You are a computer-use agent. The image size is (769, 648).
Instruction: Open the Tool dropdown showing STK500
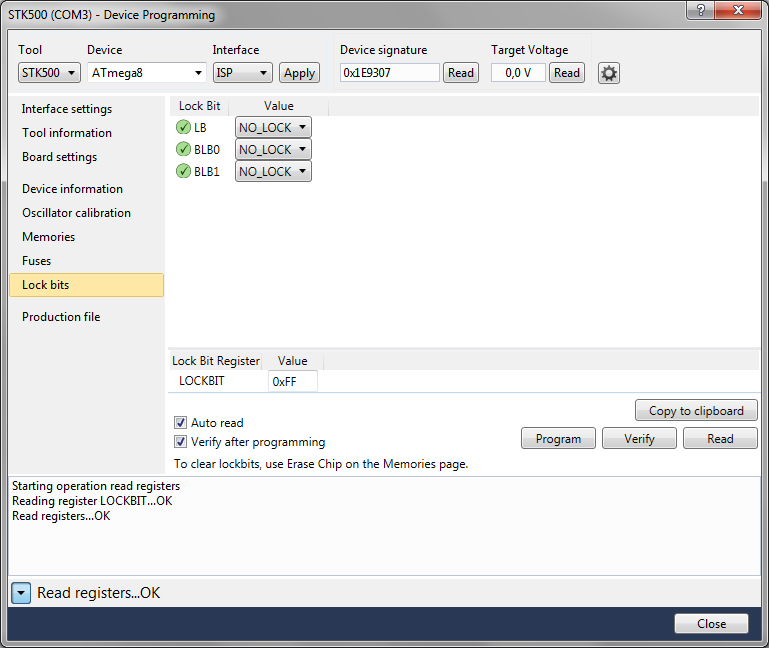pos(49,73)
